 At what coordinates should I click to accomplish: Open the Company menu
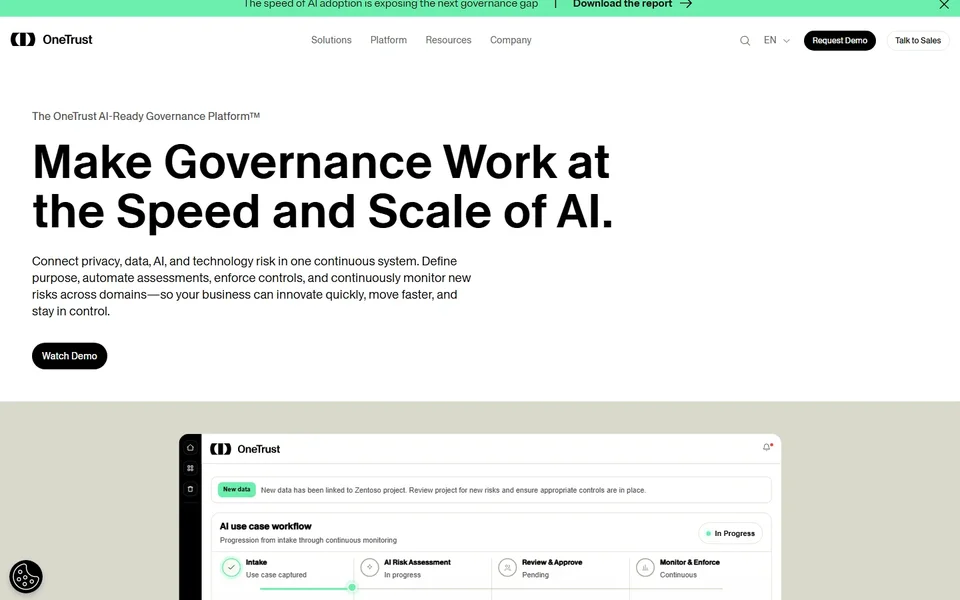511,40
